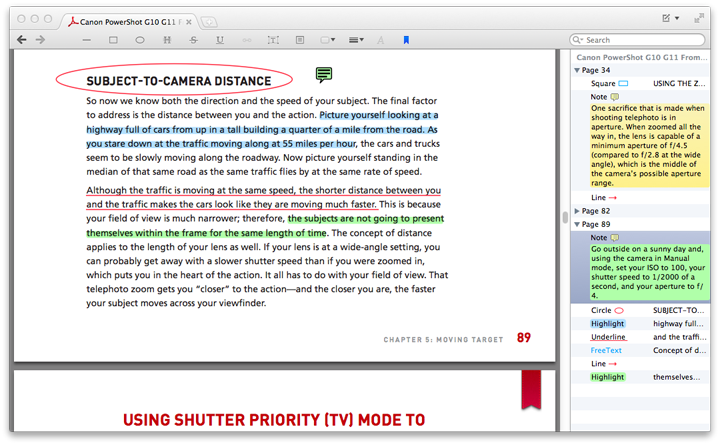
Task: Click the link tool icon
Action: point(247,40)
